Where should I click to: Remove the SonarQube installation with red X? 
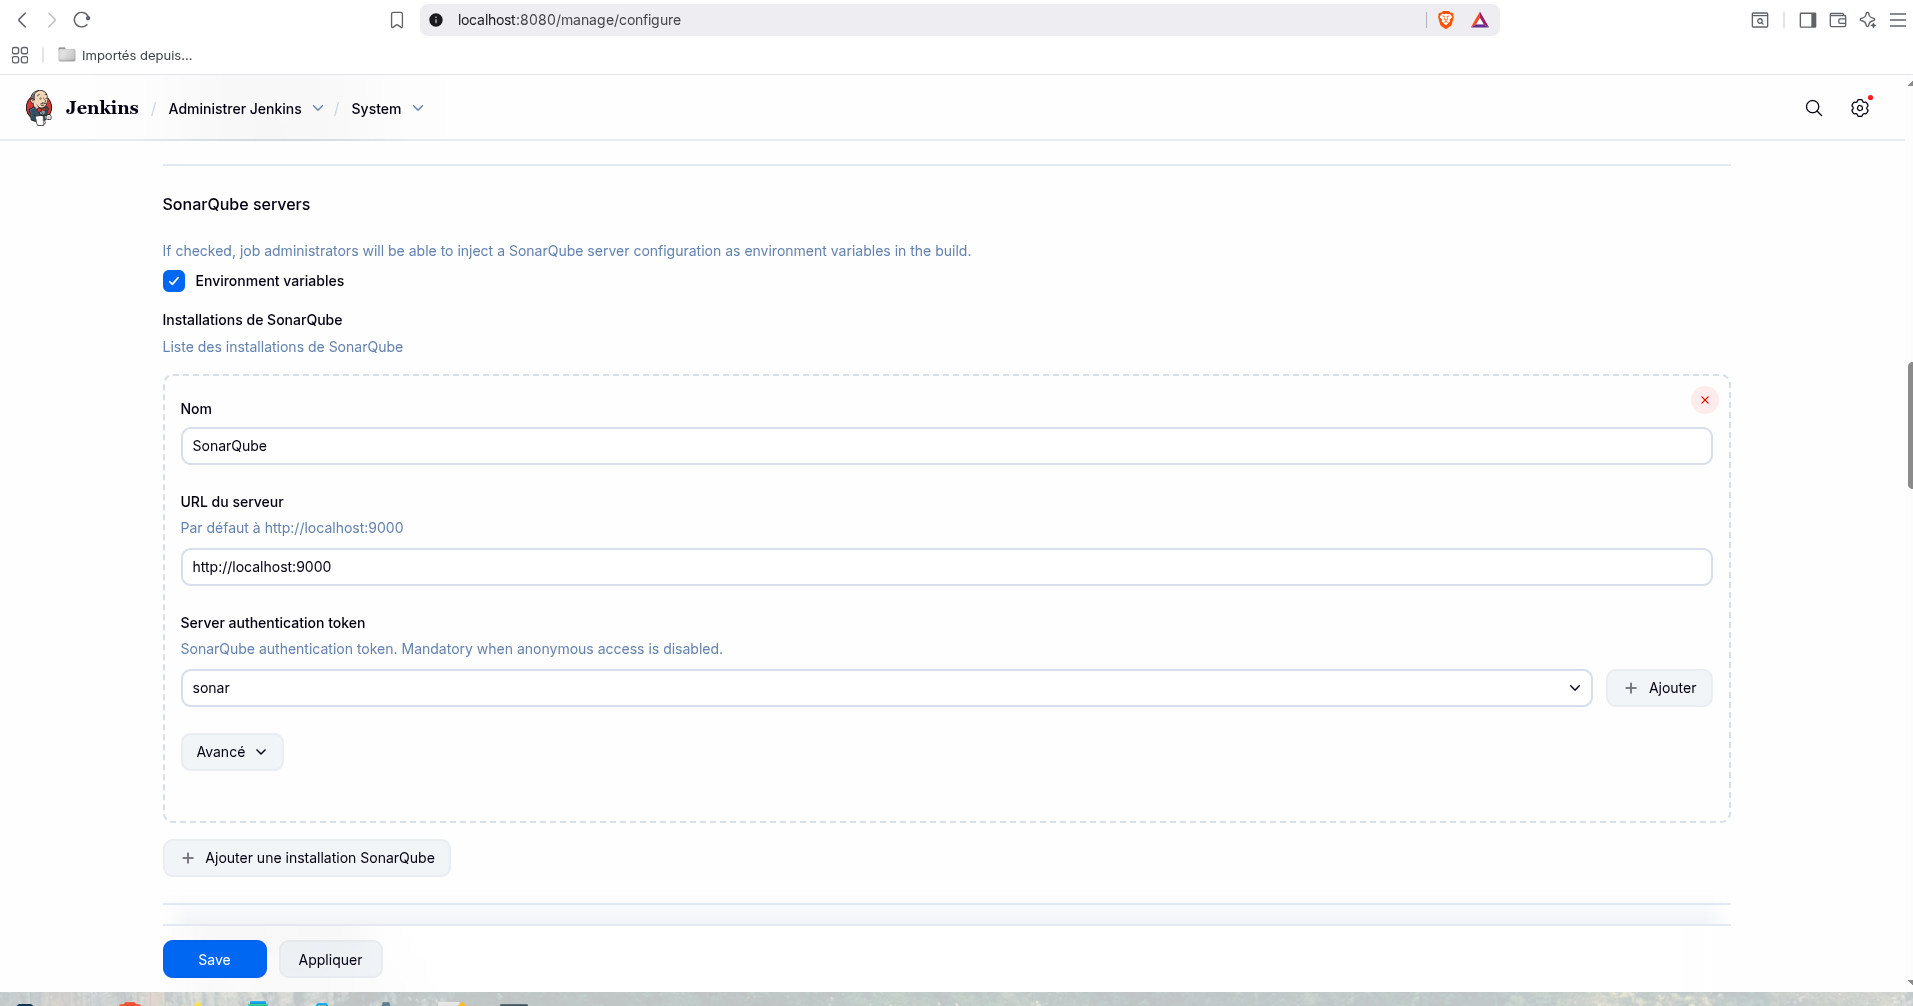point(1705,400)
